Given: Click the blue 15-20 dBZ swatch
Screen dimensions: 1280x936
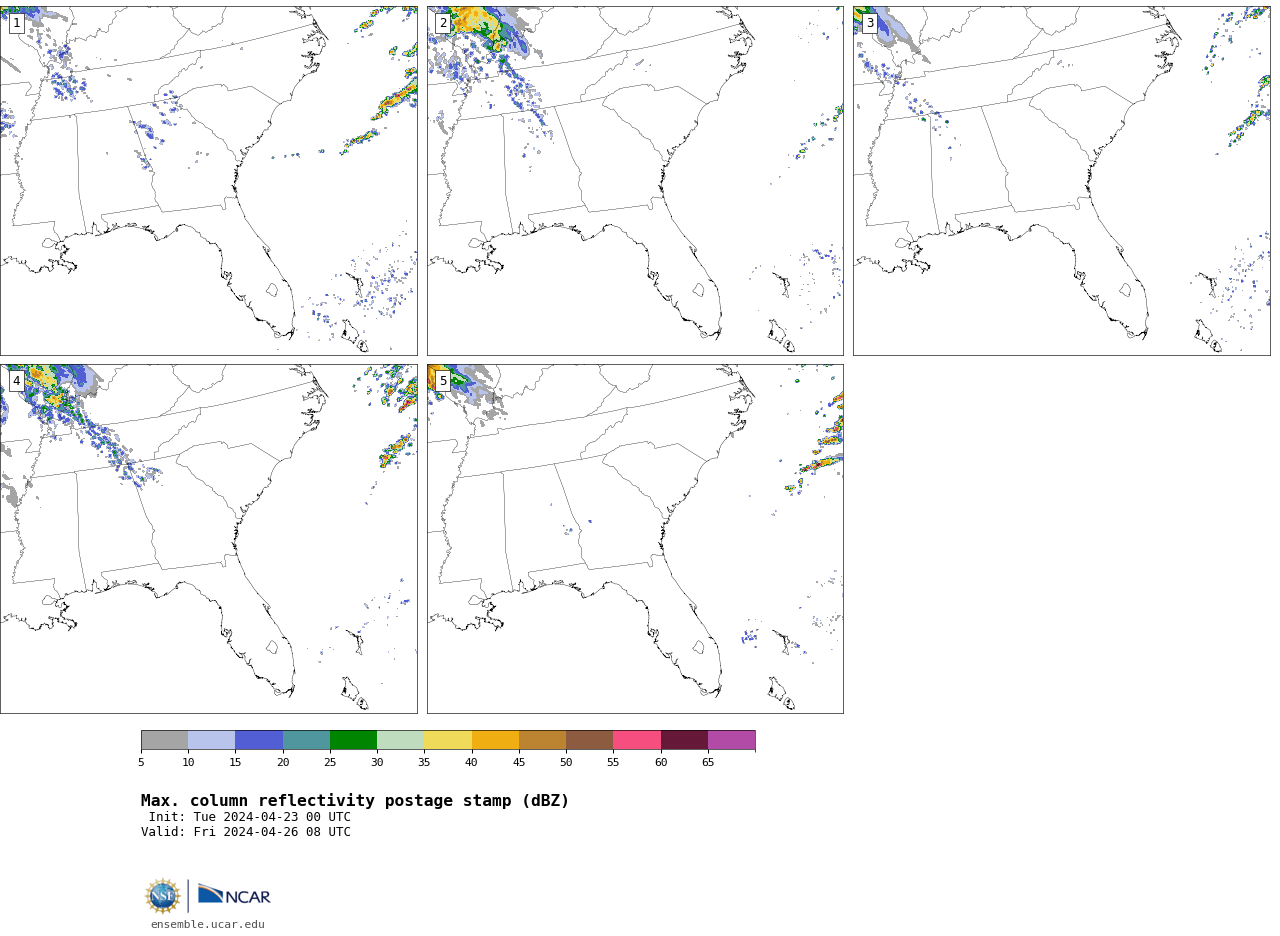Looking at the screenshot, I should tap(259, 740).
